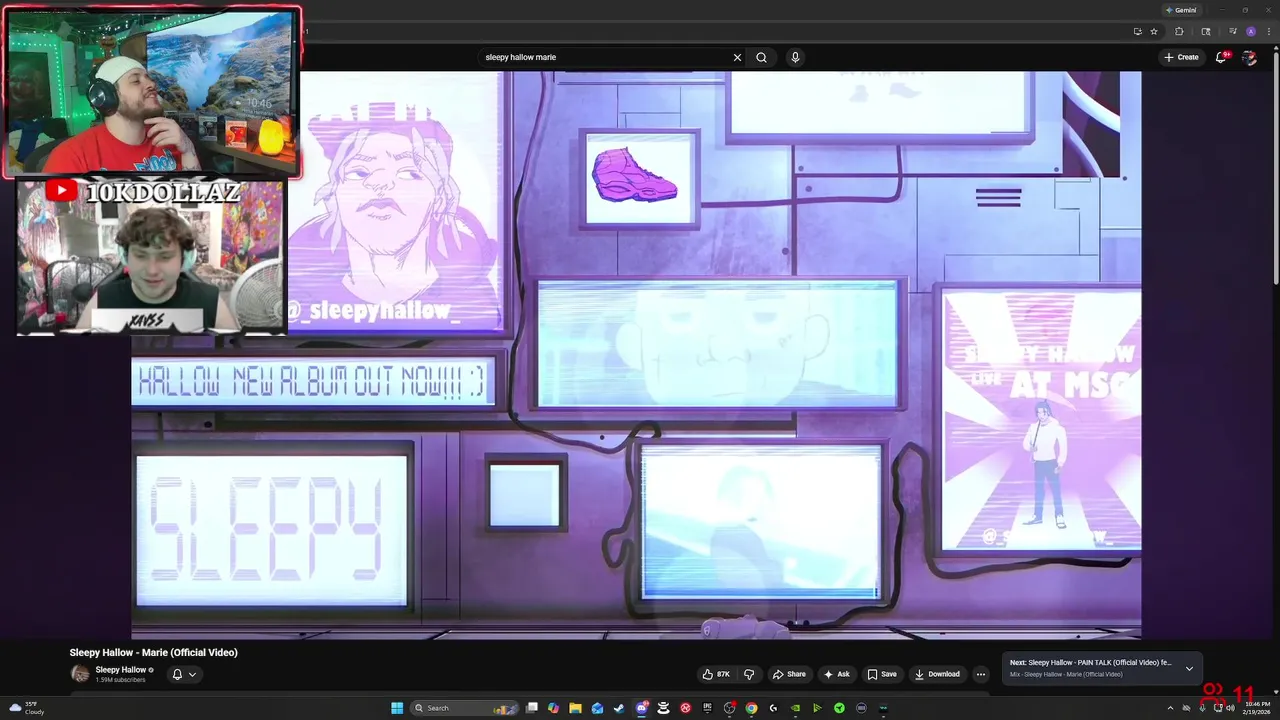Start voice search with the microphone icon
Image resolution: width=1280 pixels, height=720 pixels.
795,57
